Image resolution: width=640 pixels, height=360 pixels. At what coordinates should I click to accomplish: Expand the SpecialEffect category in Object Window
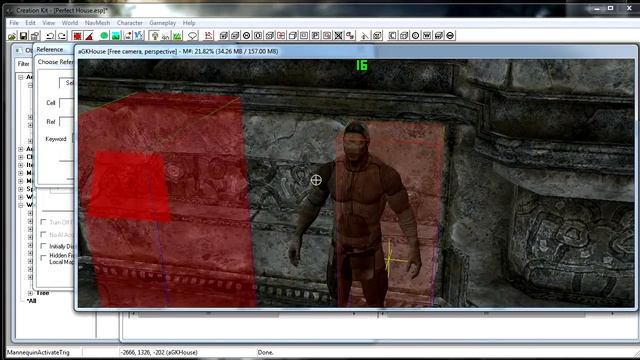21,189
